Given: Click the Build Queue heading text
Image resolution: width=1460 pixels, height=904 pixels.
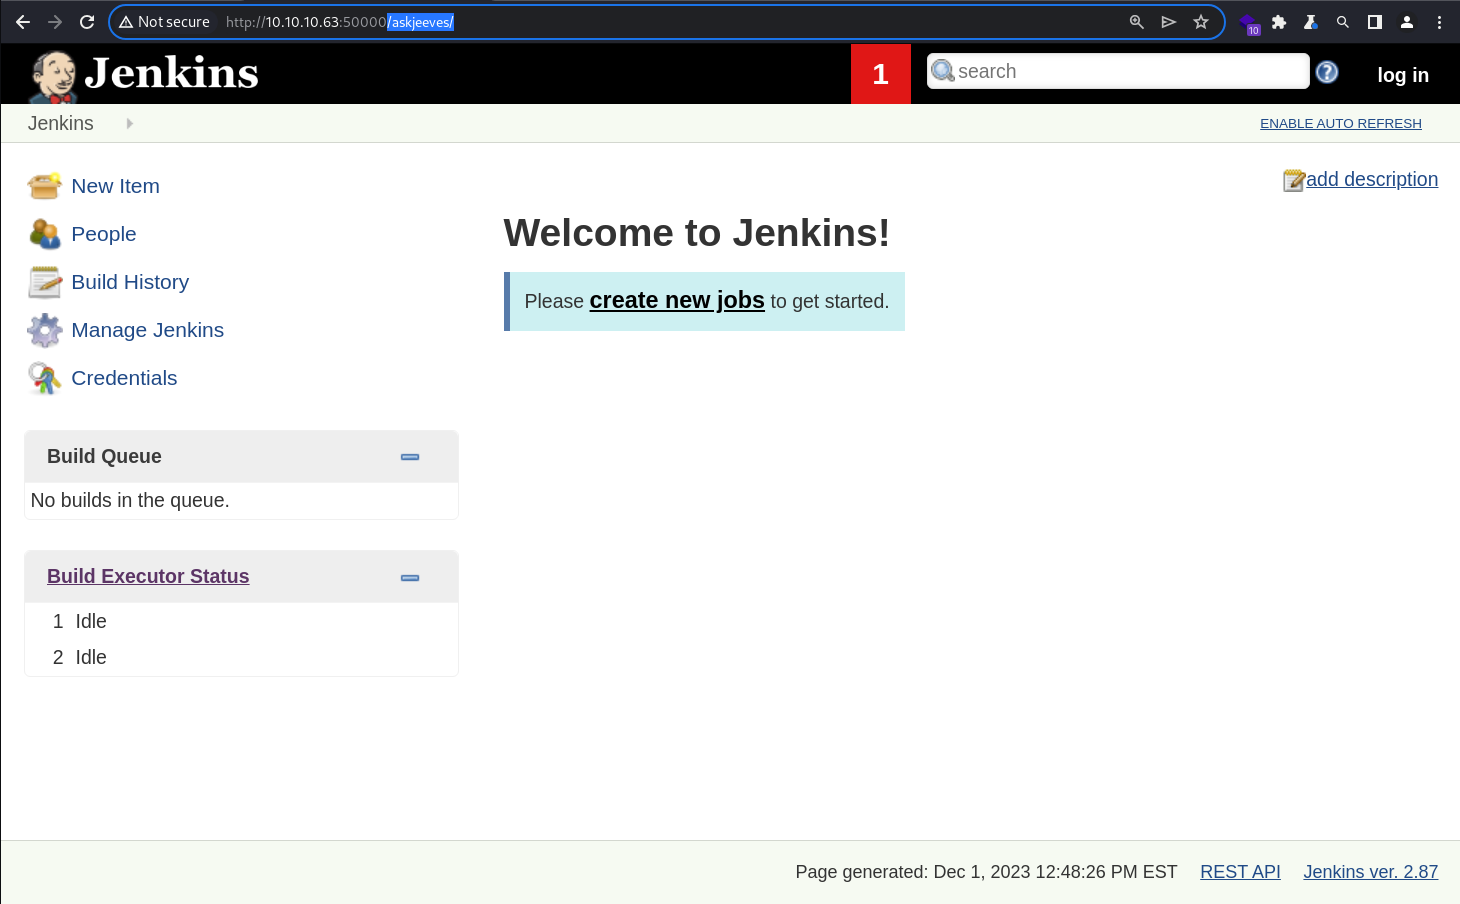Looking at the screenshot, I should [x=104, y=456].
